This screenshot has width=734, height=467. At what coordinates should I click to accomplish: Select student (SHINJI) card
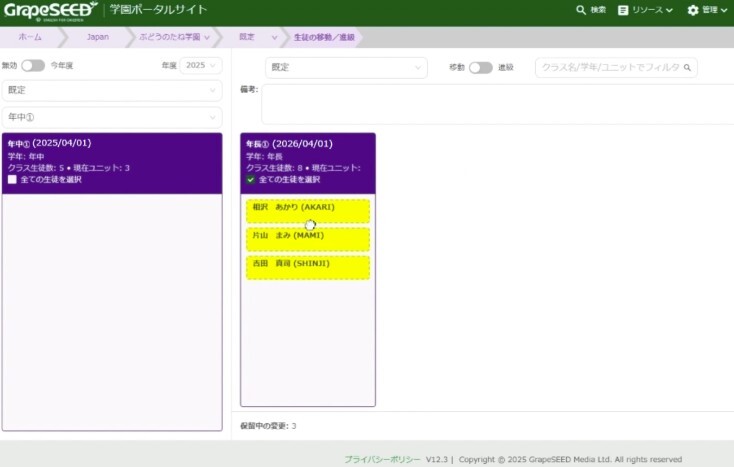[x=308, y=268]
